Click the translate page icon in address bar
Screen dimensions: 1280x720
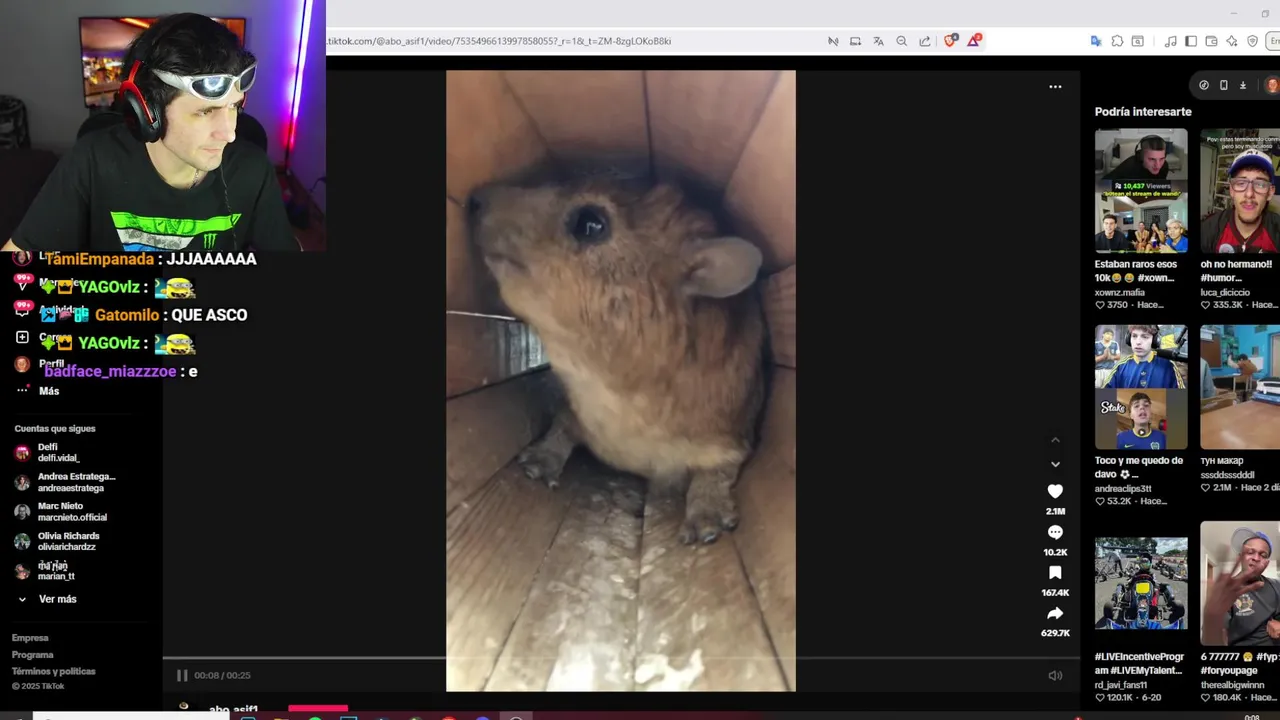click(878, 41)
